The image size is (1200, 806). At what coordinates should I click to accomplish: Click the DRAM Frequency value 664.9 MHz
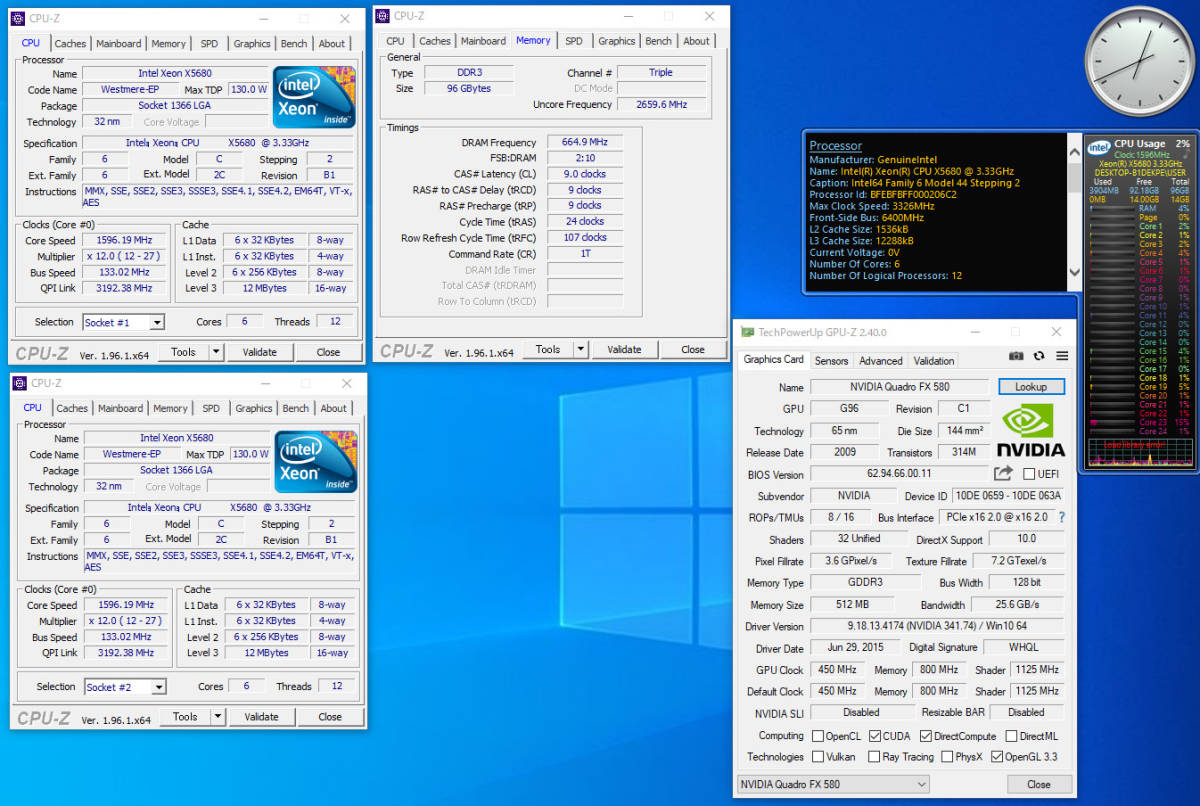(583, 143)
